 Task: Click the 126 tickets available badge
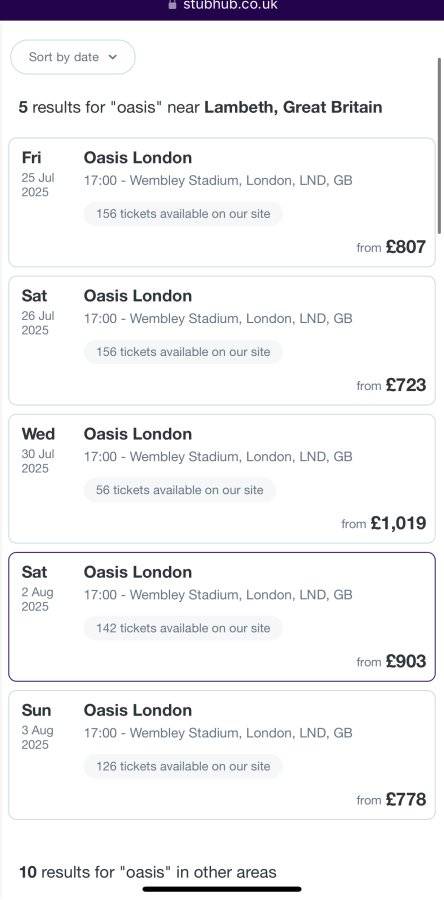click(x=183, y=766)
